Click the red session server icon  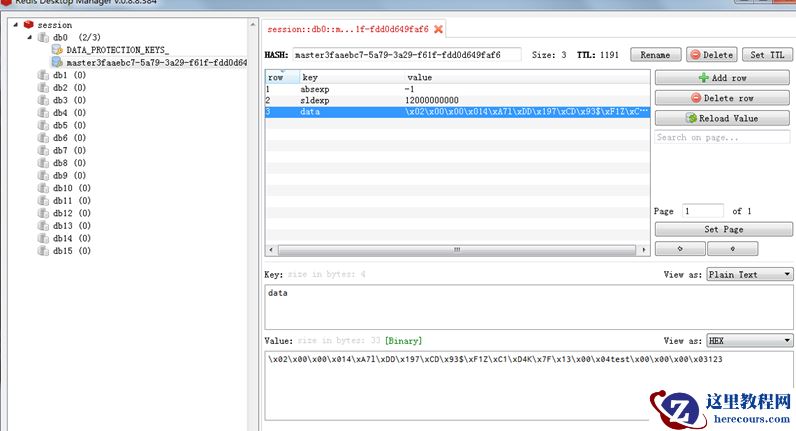click(28, 25)
